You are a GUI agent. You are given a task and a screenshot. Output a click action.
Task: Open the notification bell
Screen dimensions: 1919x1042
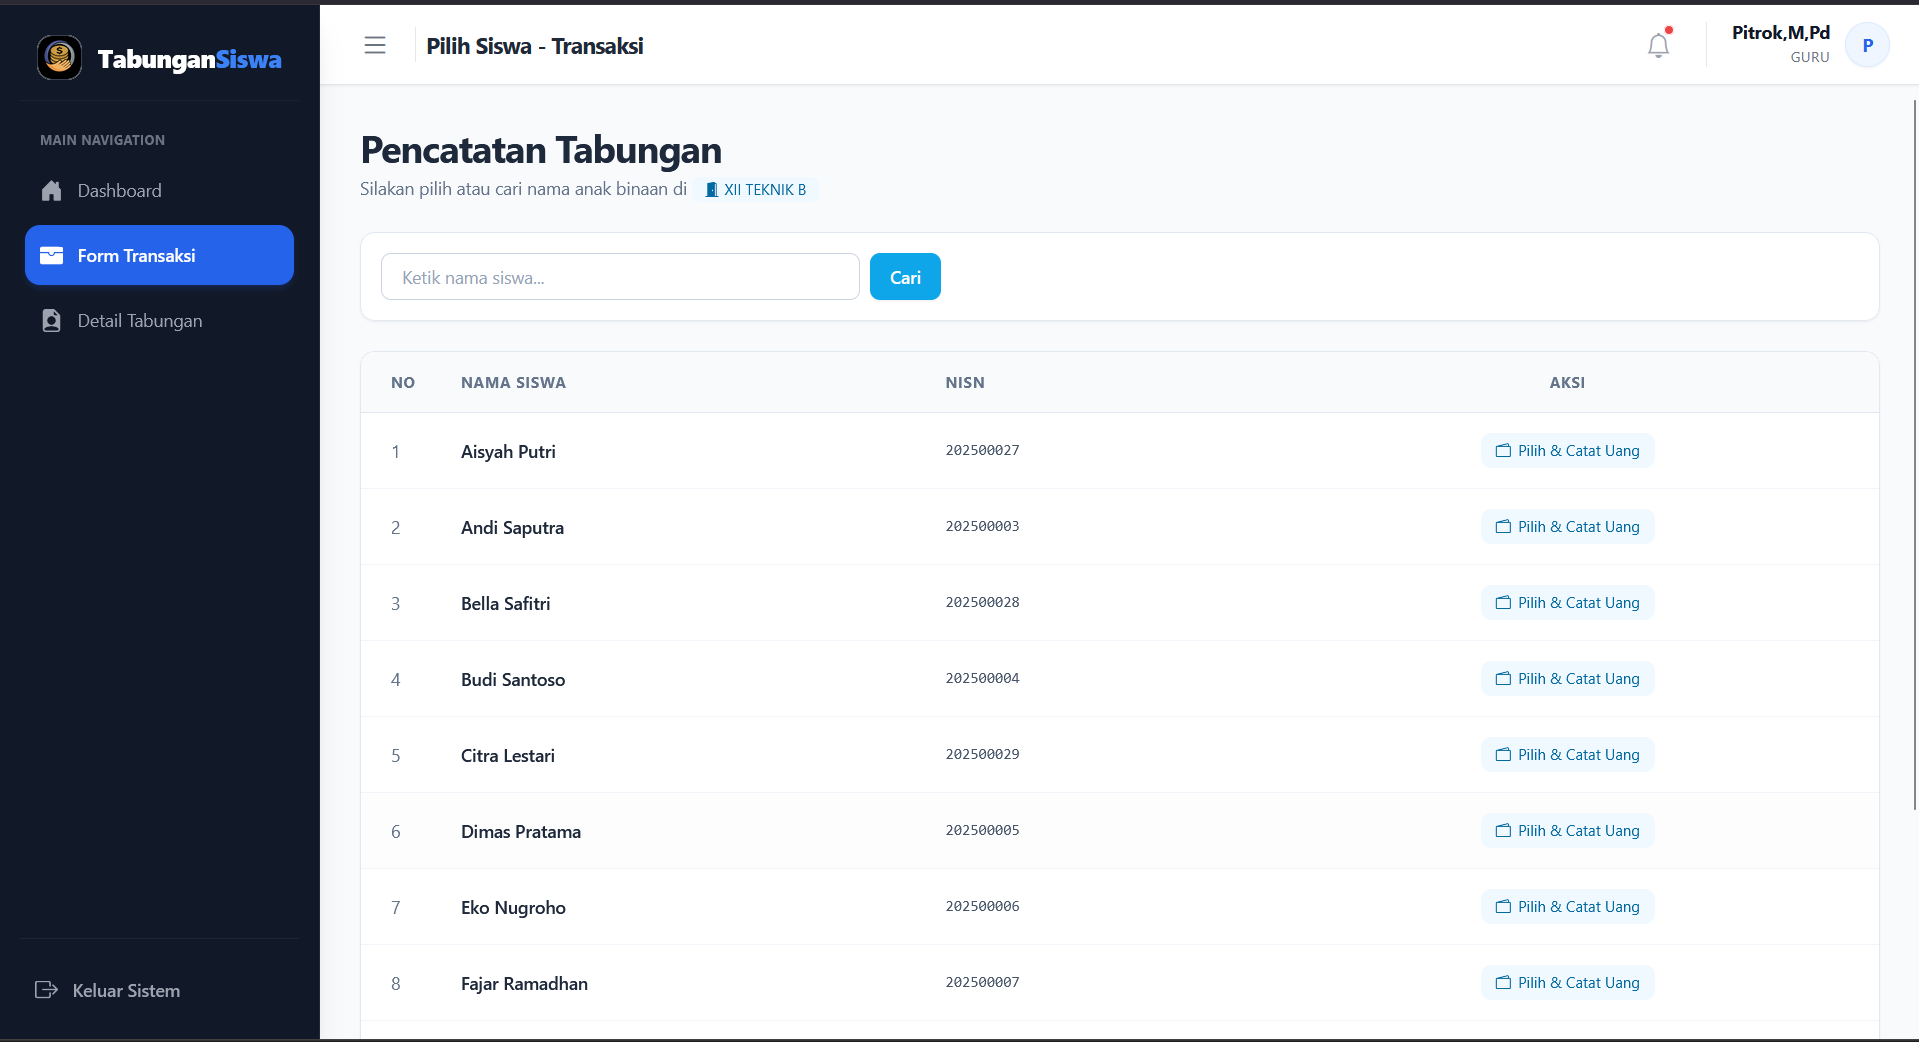point(1658,45)
